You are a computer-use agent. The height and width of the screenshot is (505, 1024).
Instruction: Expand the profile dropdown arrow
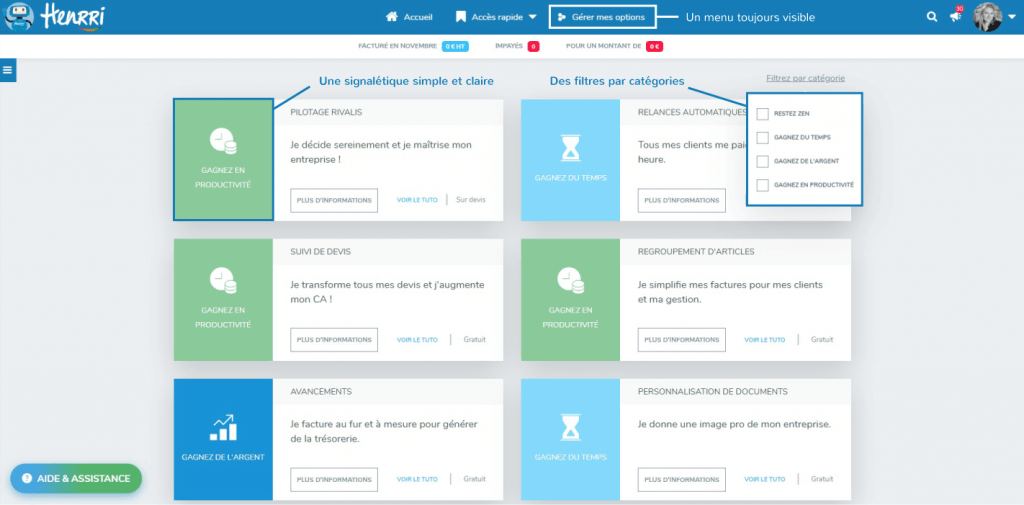pyautogui.click(x=1012, y=18)
